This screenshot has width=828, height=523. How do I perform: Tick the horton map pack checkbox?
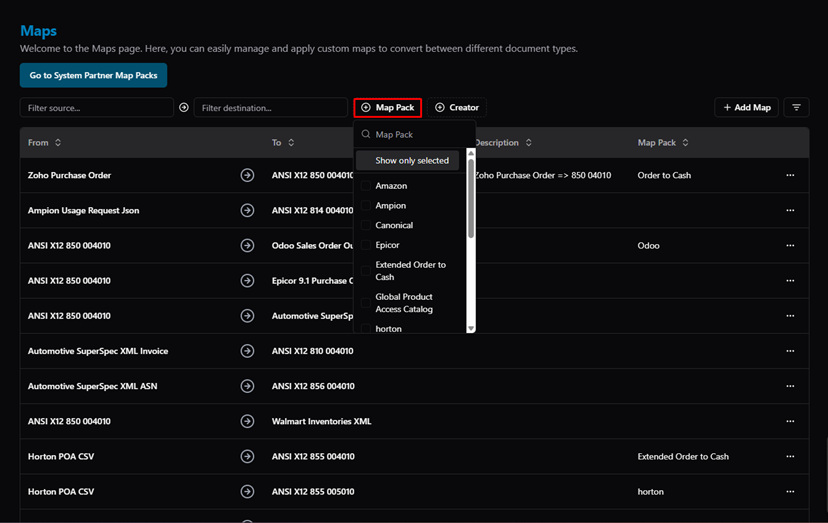tap(365, 329)
